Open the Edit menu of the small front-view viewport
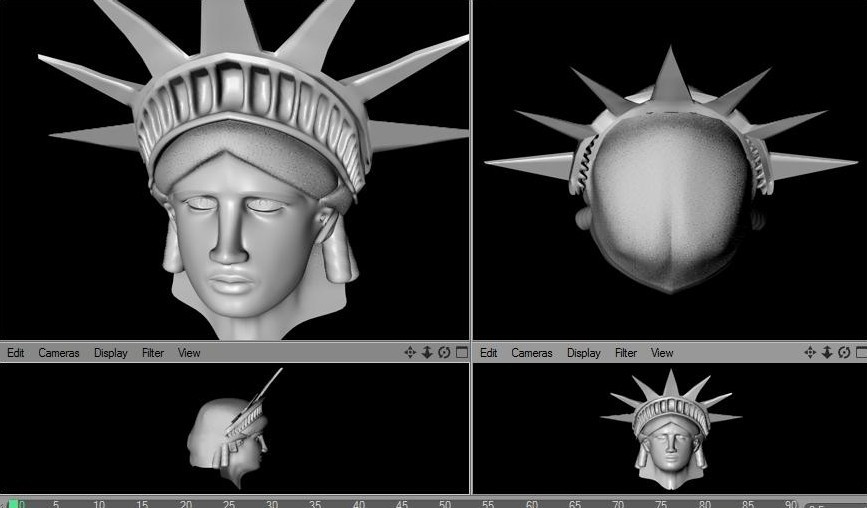The image size is (867, 508). tap(488, 353)
